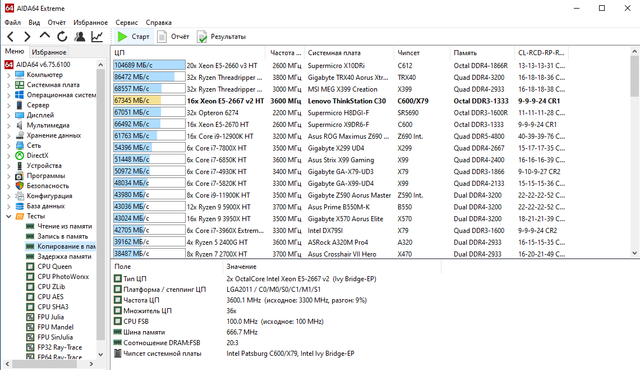Select 16x Core i9-12900K HT row
The height and width of the screenshot is (370, 640).
[339, 136]
